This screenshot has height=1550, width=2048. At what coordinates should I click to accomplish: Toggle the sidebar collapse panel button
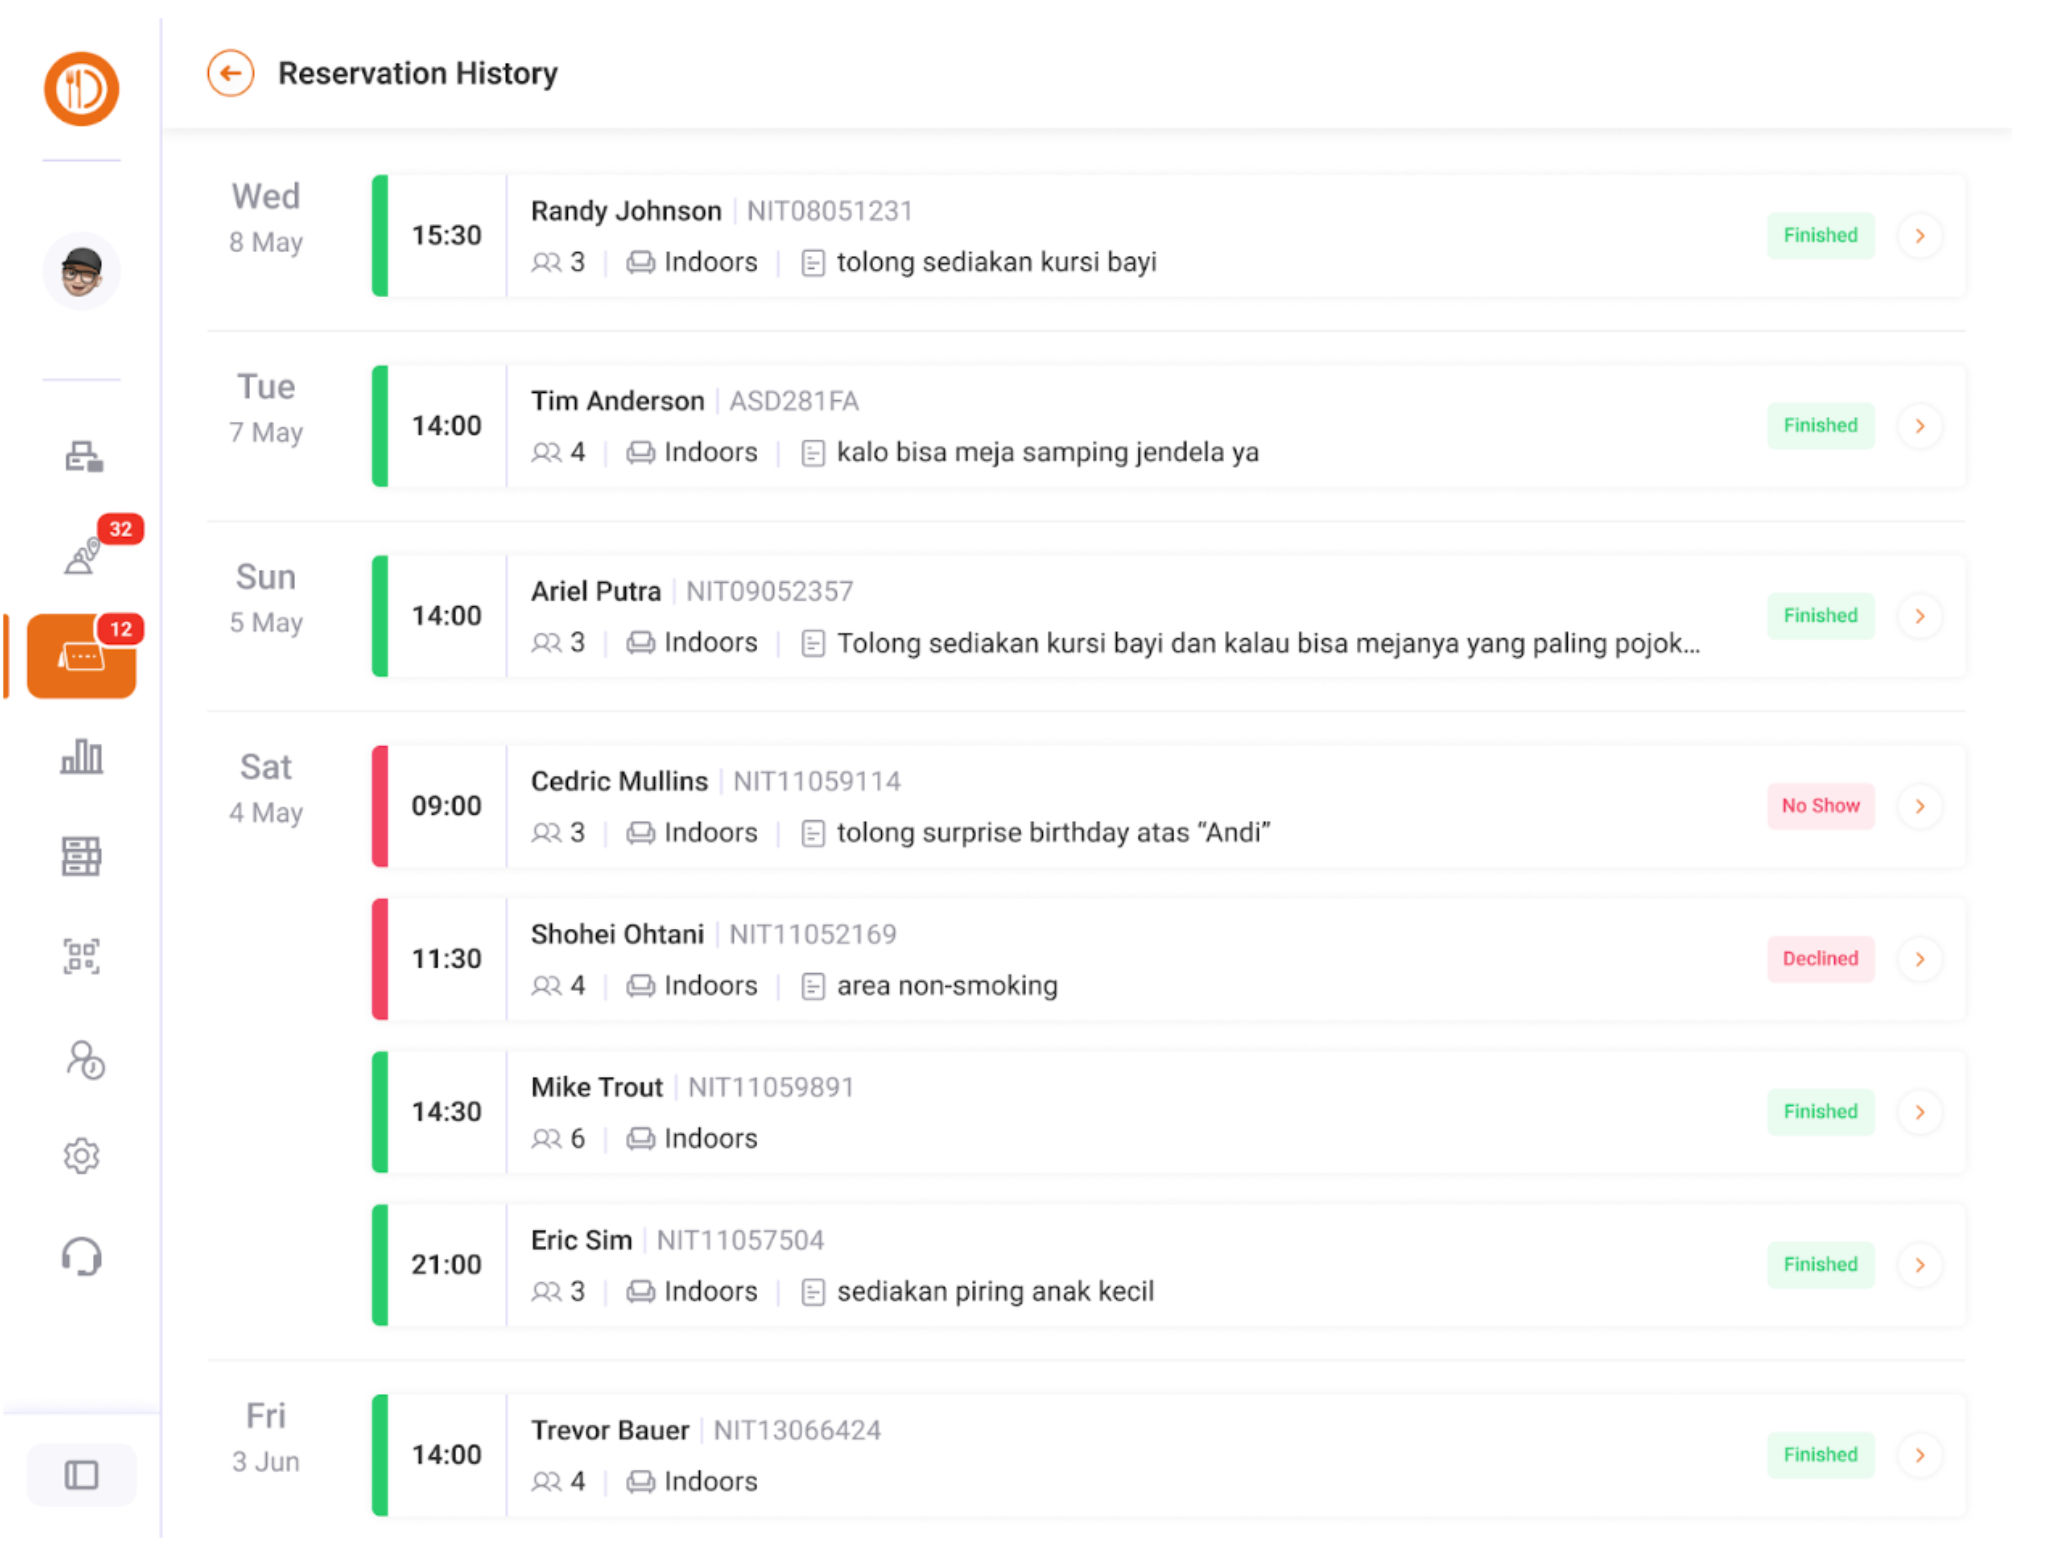click(x=81, y=1474)
